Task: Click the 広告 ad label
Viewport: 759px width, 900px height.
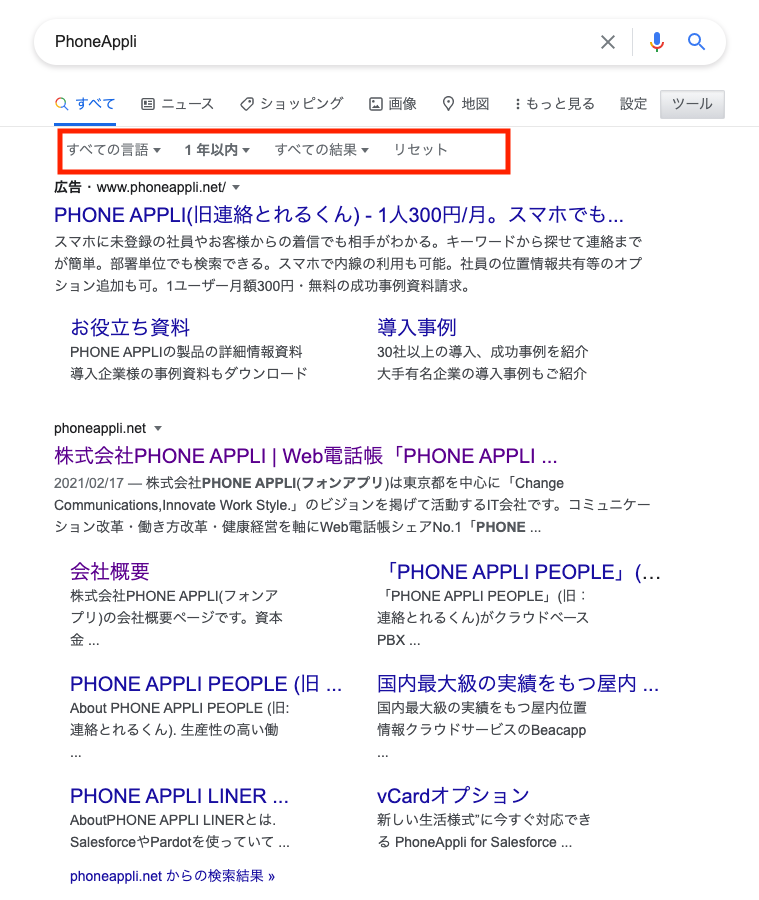Action: pyautogui.click(x=68, y=188)
